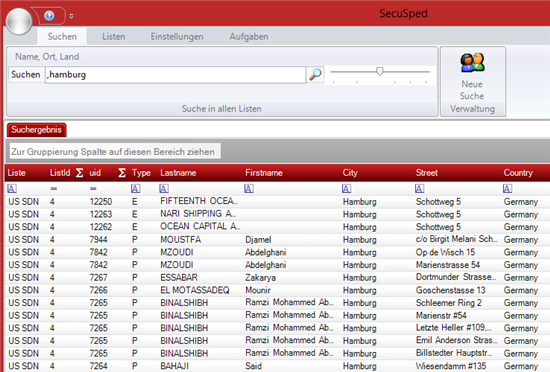Switch to the Listen tab
550x372 pixels.
click(x=114, y=36)
